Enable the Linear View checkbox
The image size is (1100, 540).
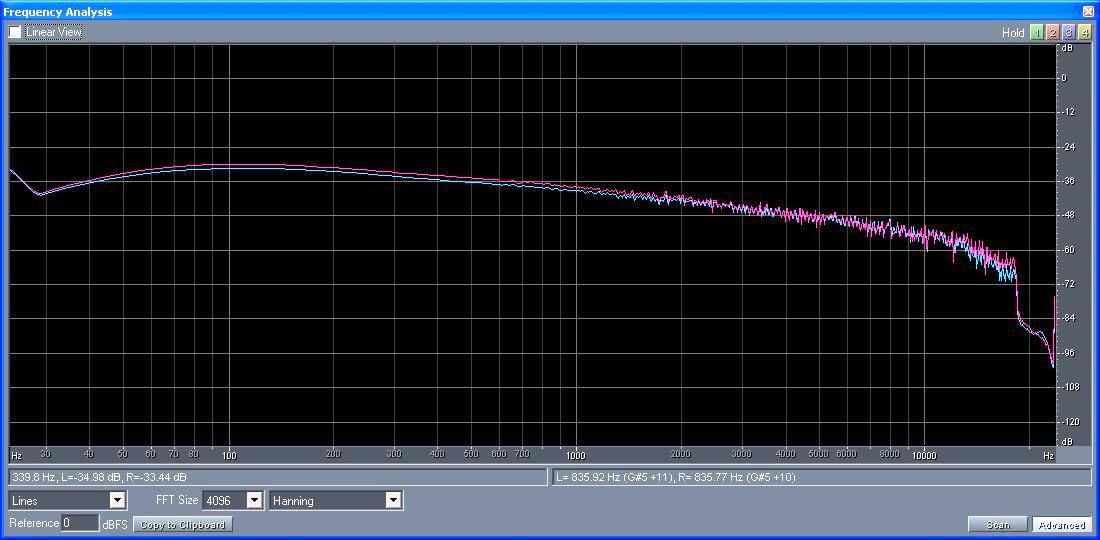coord(15,32)
